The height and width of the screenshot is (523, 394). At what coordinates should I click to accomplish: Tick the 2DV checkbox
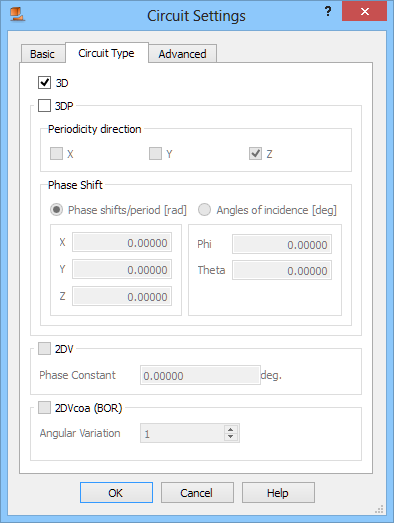pos(44,349)
